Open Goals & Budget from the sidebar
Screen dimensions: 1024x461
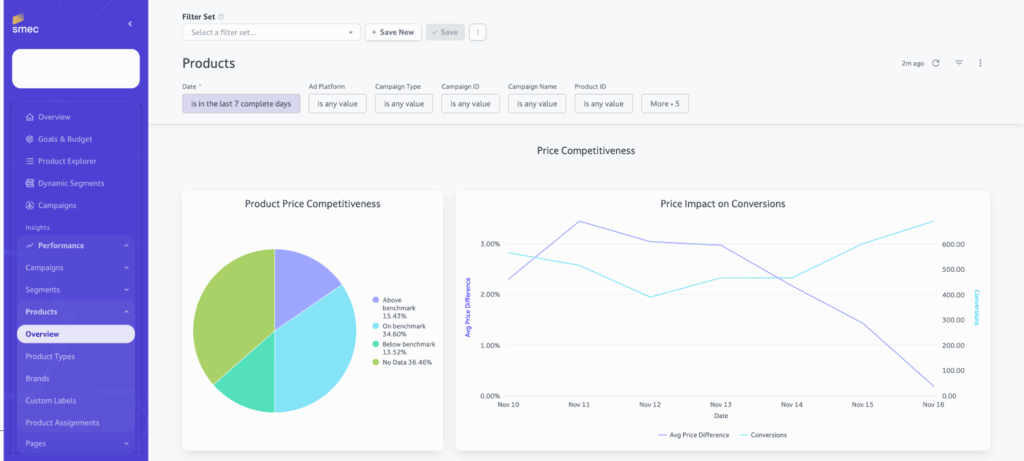64,139
